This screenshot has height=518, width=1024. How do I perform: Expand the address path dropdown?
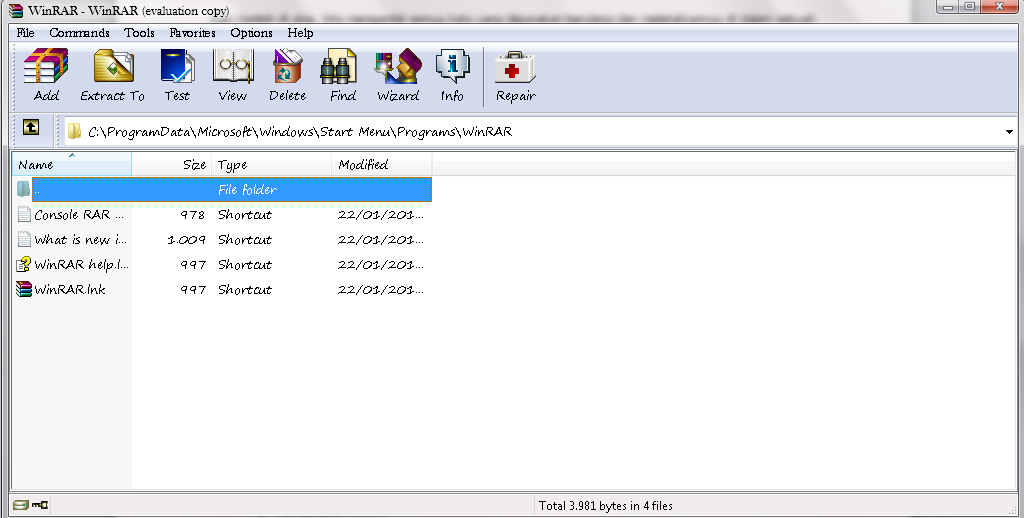tap(1009, 132)
